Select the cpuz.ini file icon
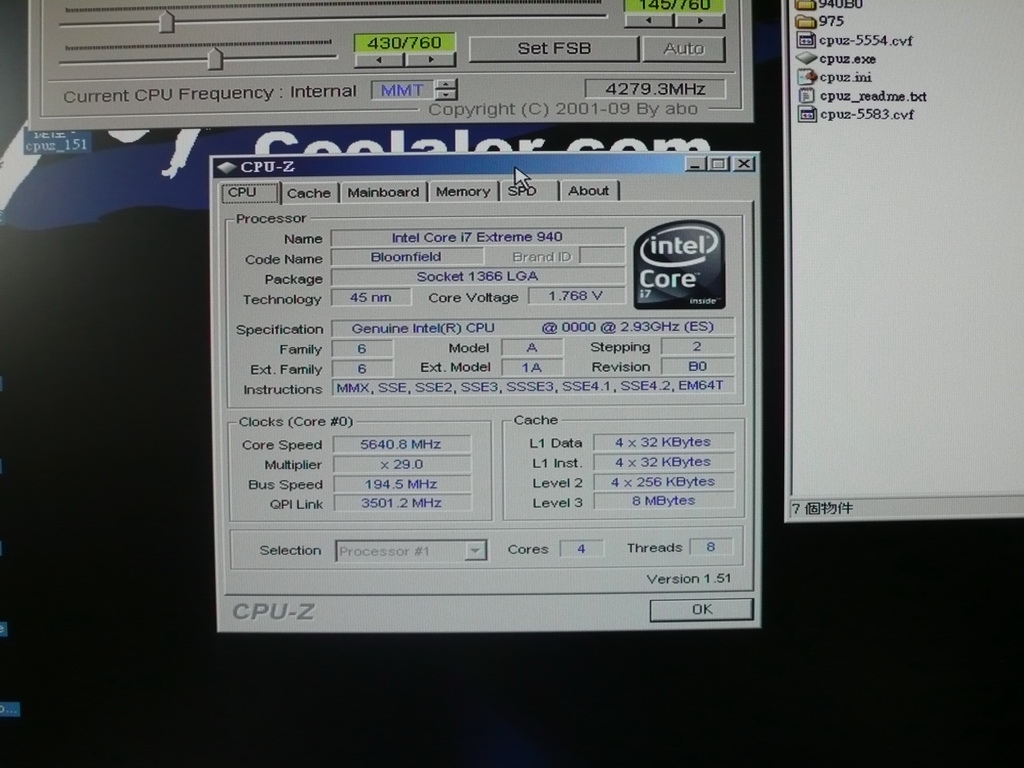 pyautogui.click(x=807, y=76)
